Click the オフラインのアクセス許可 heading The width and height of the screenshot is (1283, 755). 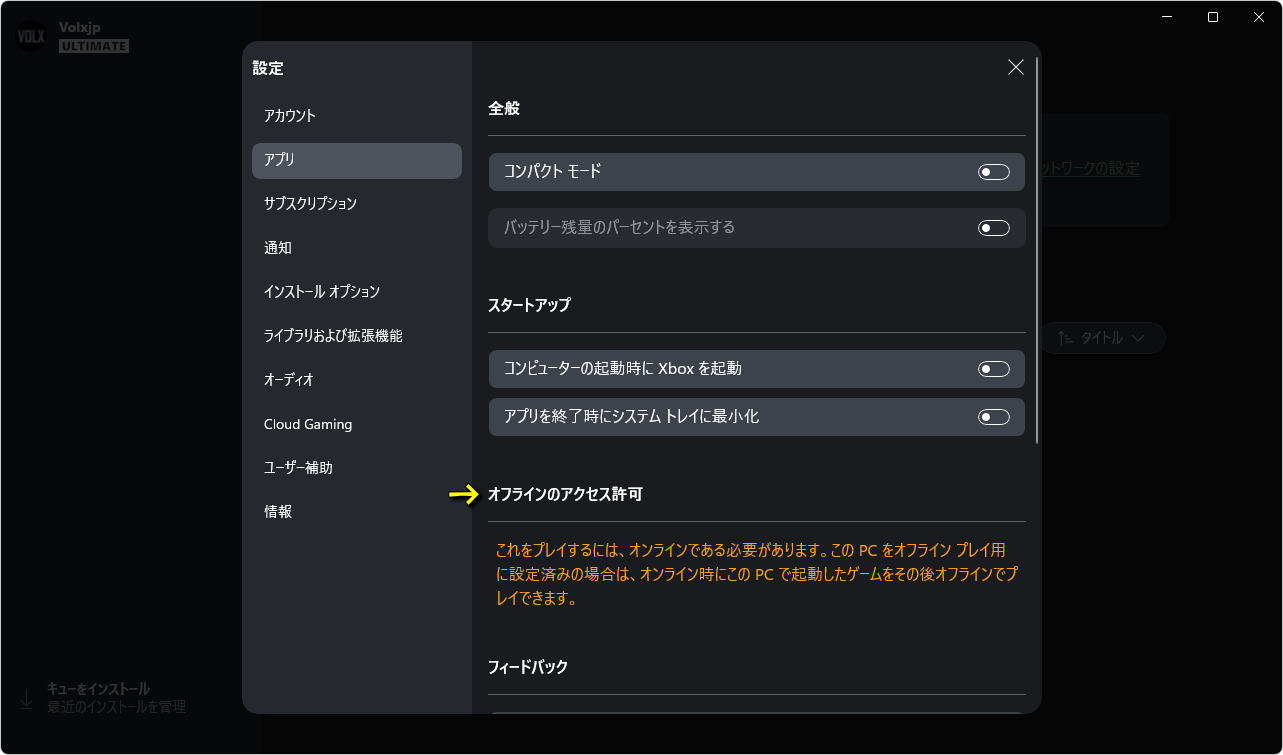click(565, 494)
